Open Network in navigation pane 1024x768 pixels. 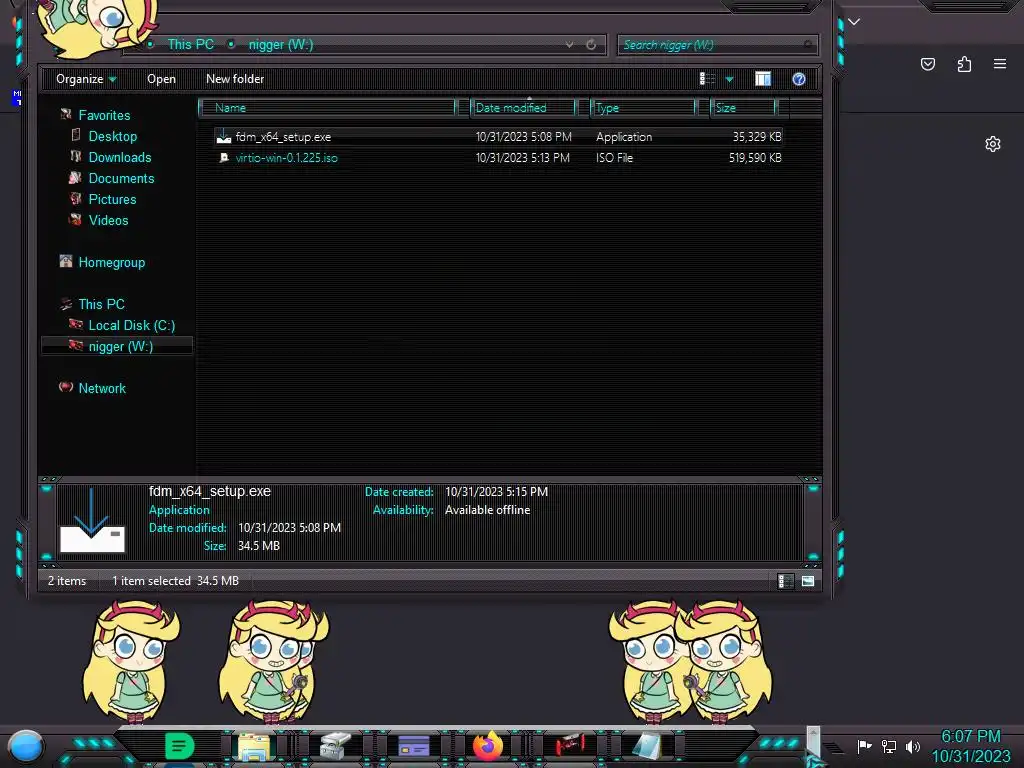[x=102, y=388]
